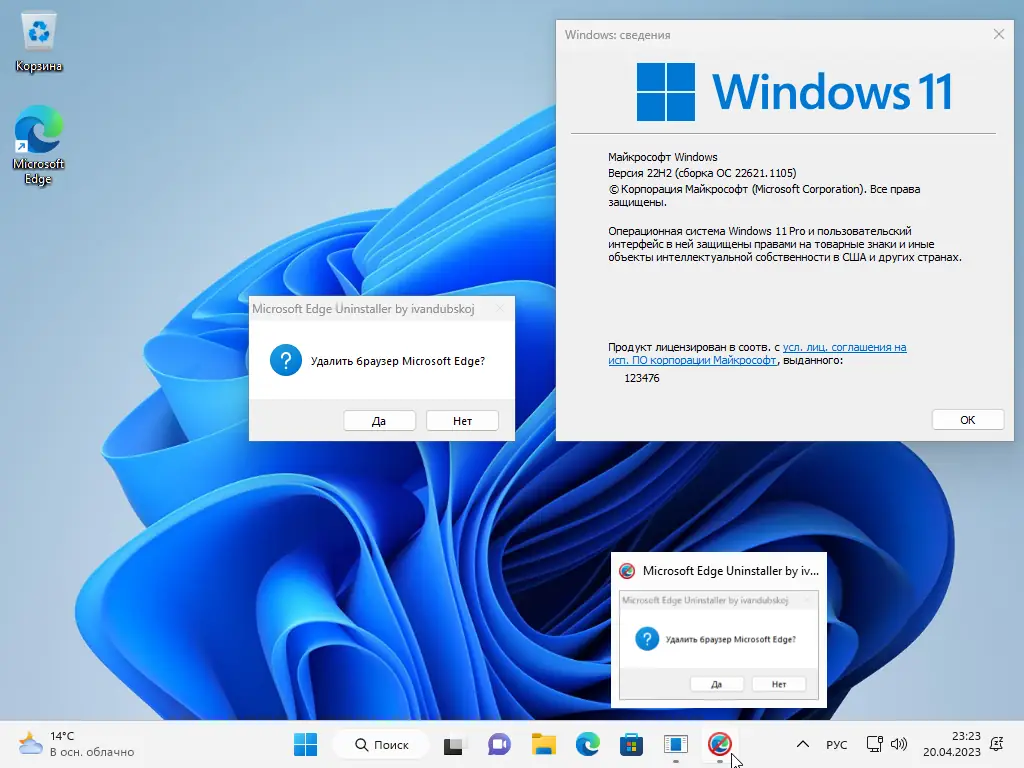Open Microsoft Store from the taskbar
Screen dimensions: 1024x768
tap(632, 744)
